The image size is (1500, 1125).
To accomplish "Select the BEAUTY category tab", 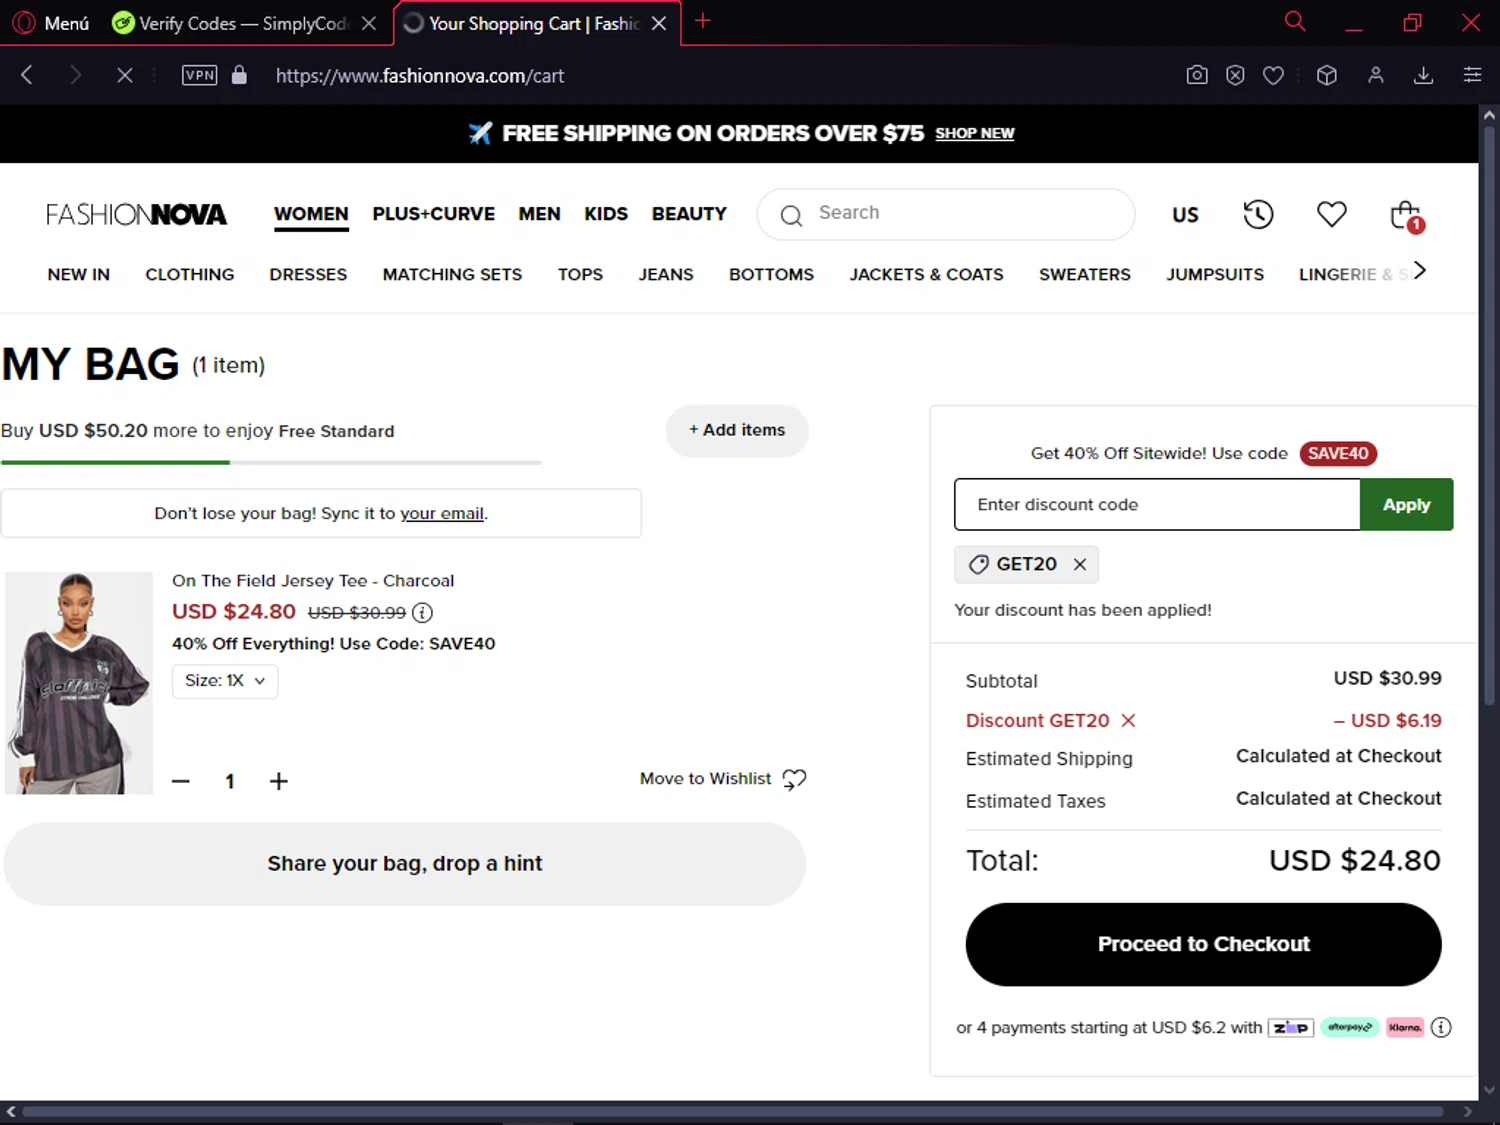I will point(689,214).
